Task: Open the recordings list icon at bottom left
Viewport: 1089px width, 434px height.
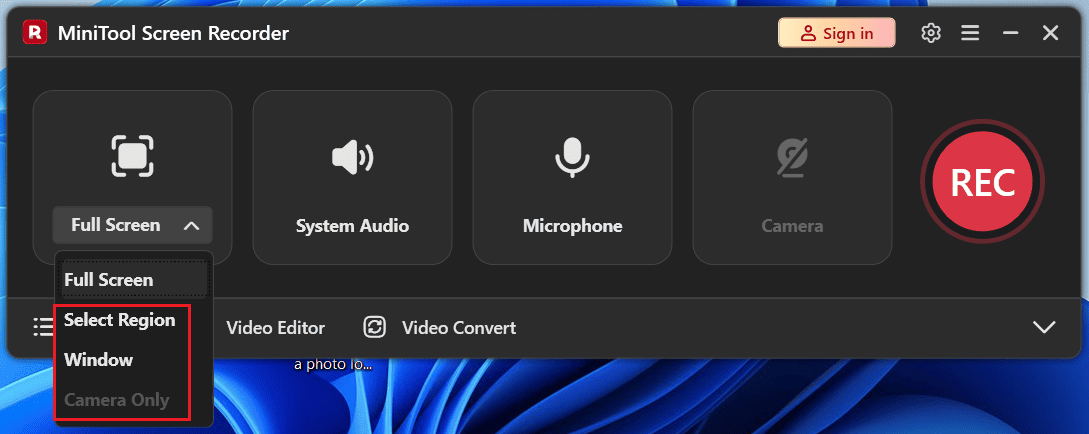Action: coord(43,327)
